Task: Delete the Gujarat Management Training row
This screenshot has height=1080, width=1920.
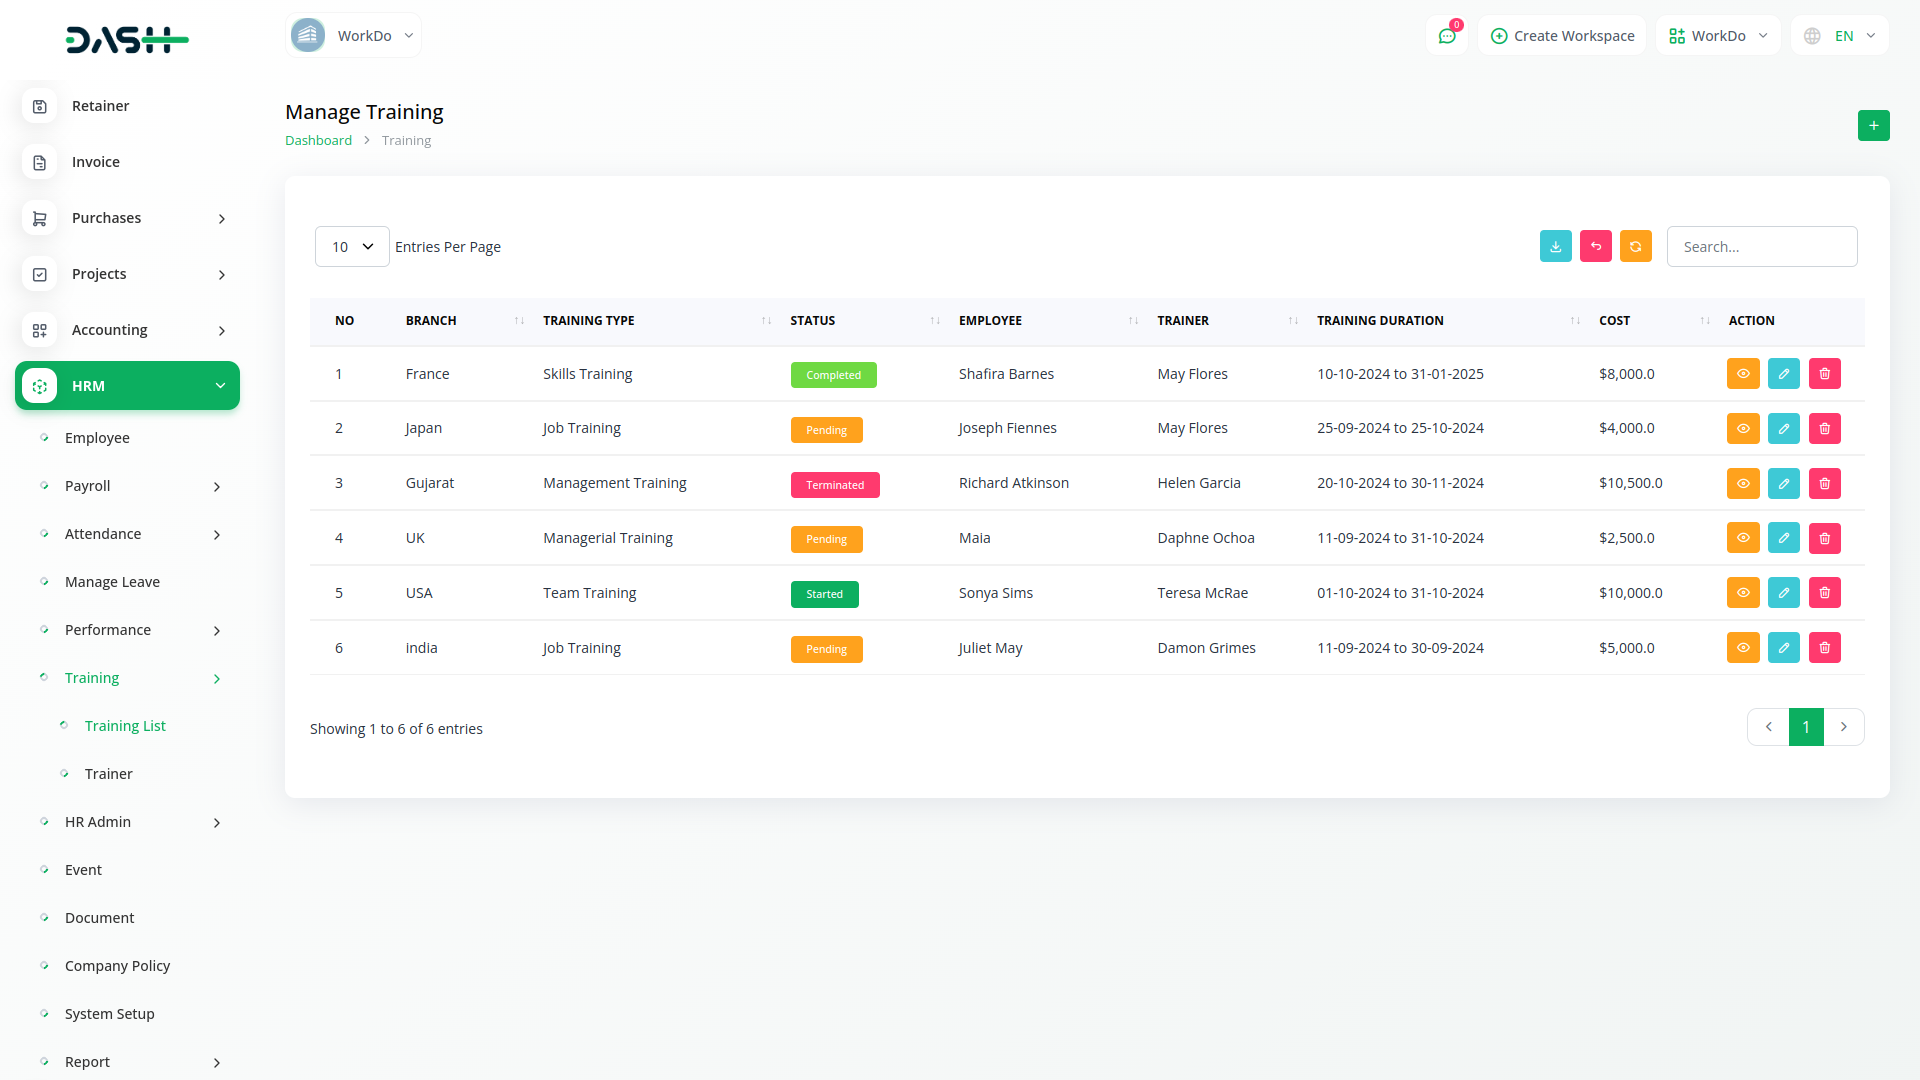Action: tap(1824, 484)
